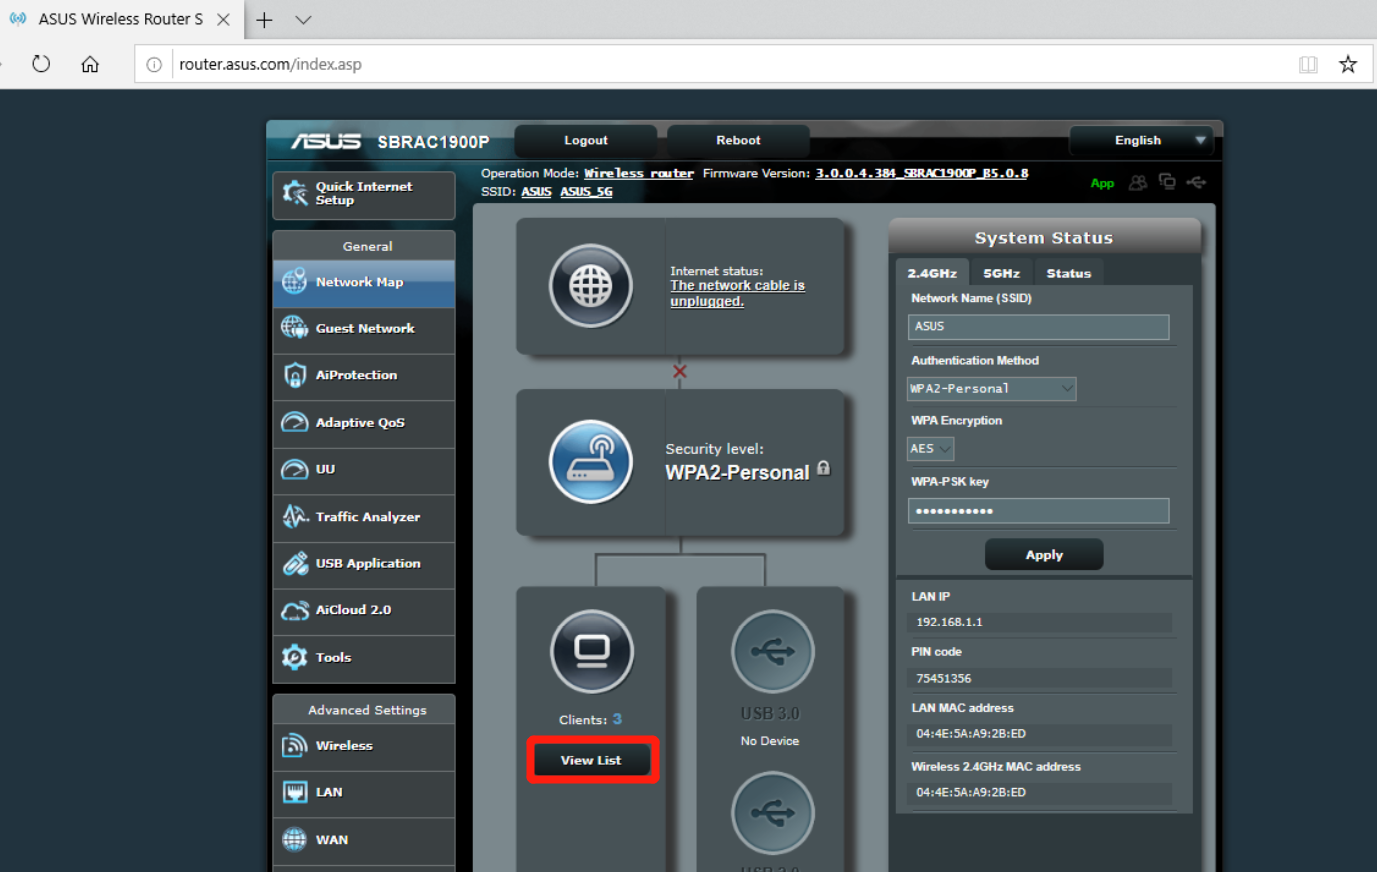The image size is (1377, 872).
Task: Close the ASUS Wireless Router browser tab
Action: 223,20
